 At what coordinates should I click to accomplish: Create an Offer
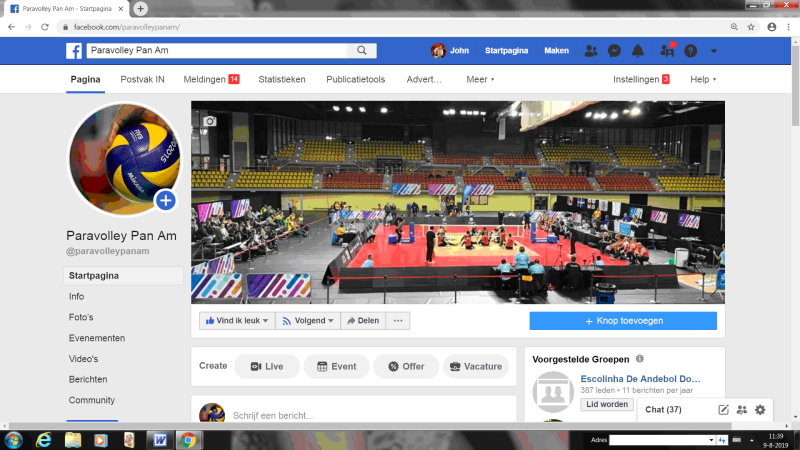click(x=406, y=366)
